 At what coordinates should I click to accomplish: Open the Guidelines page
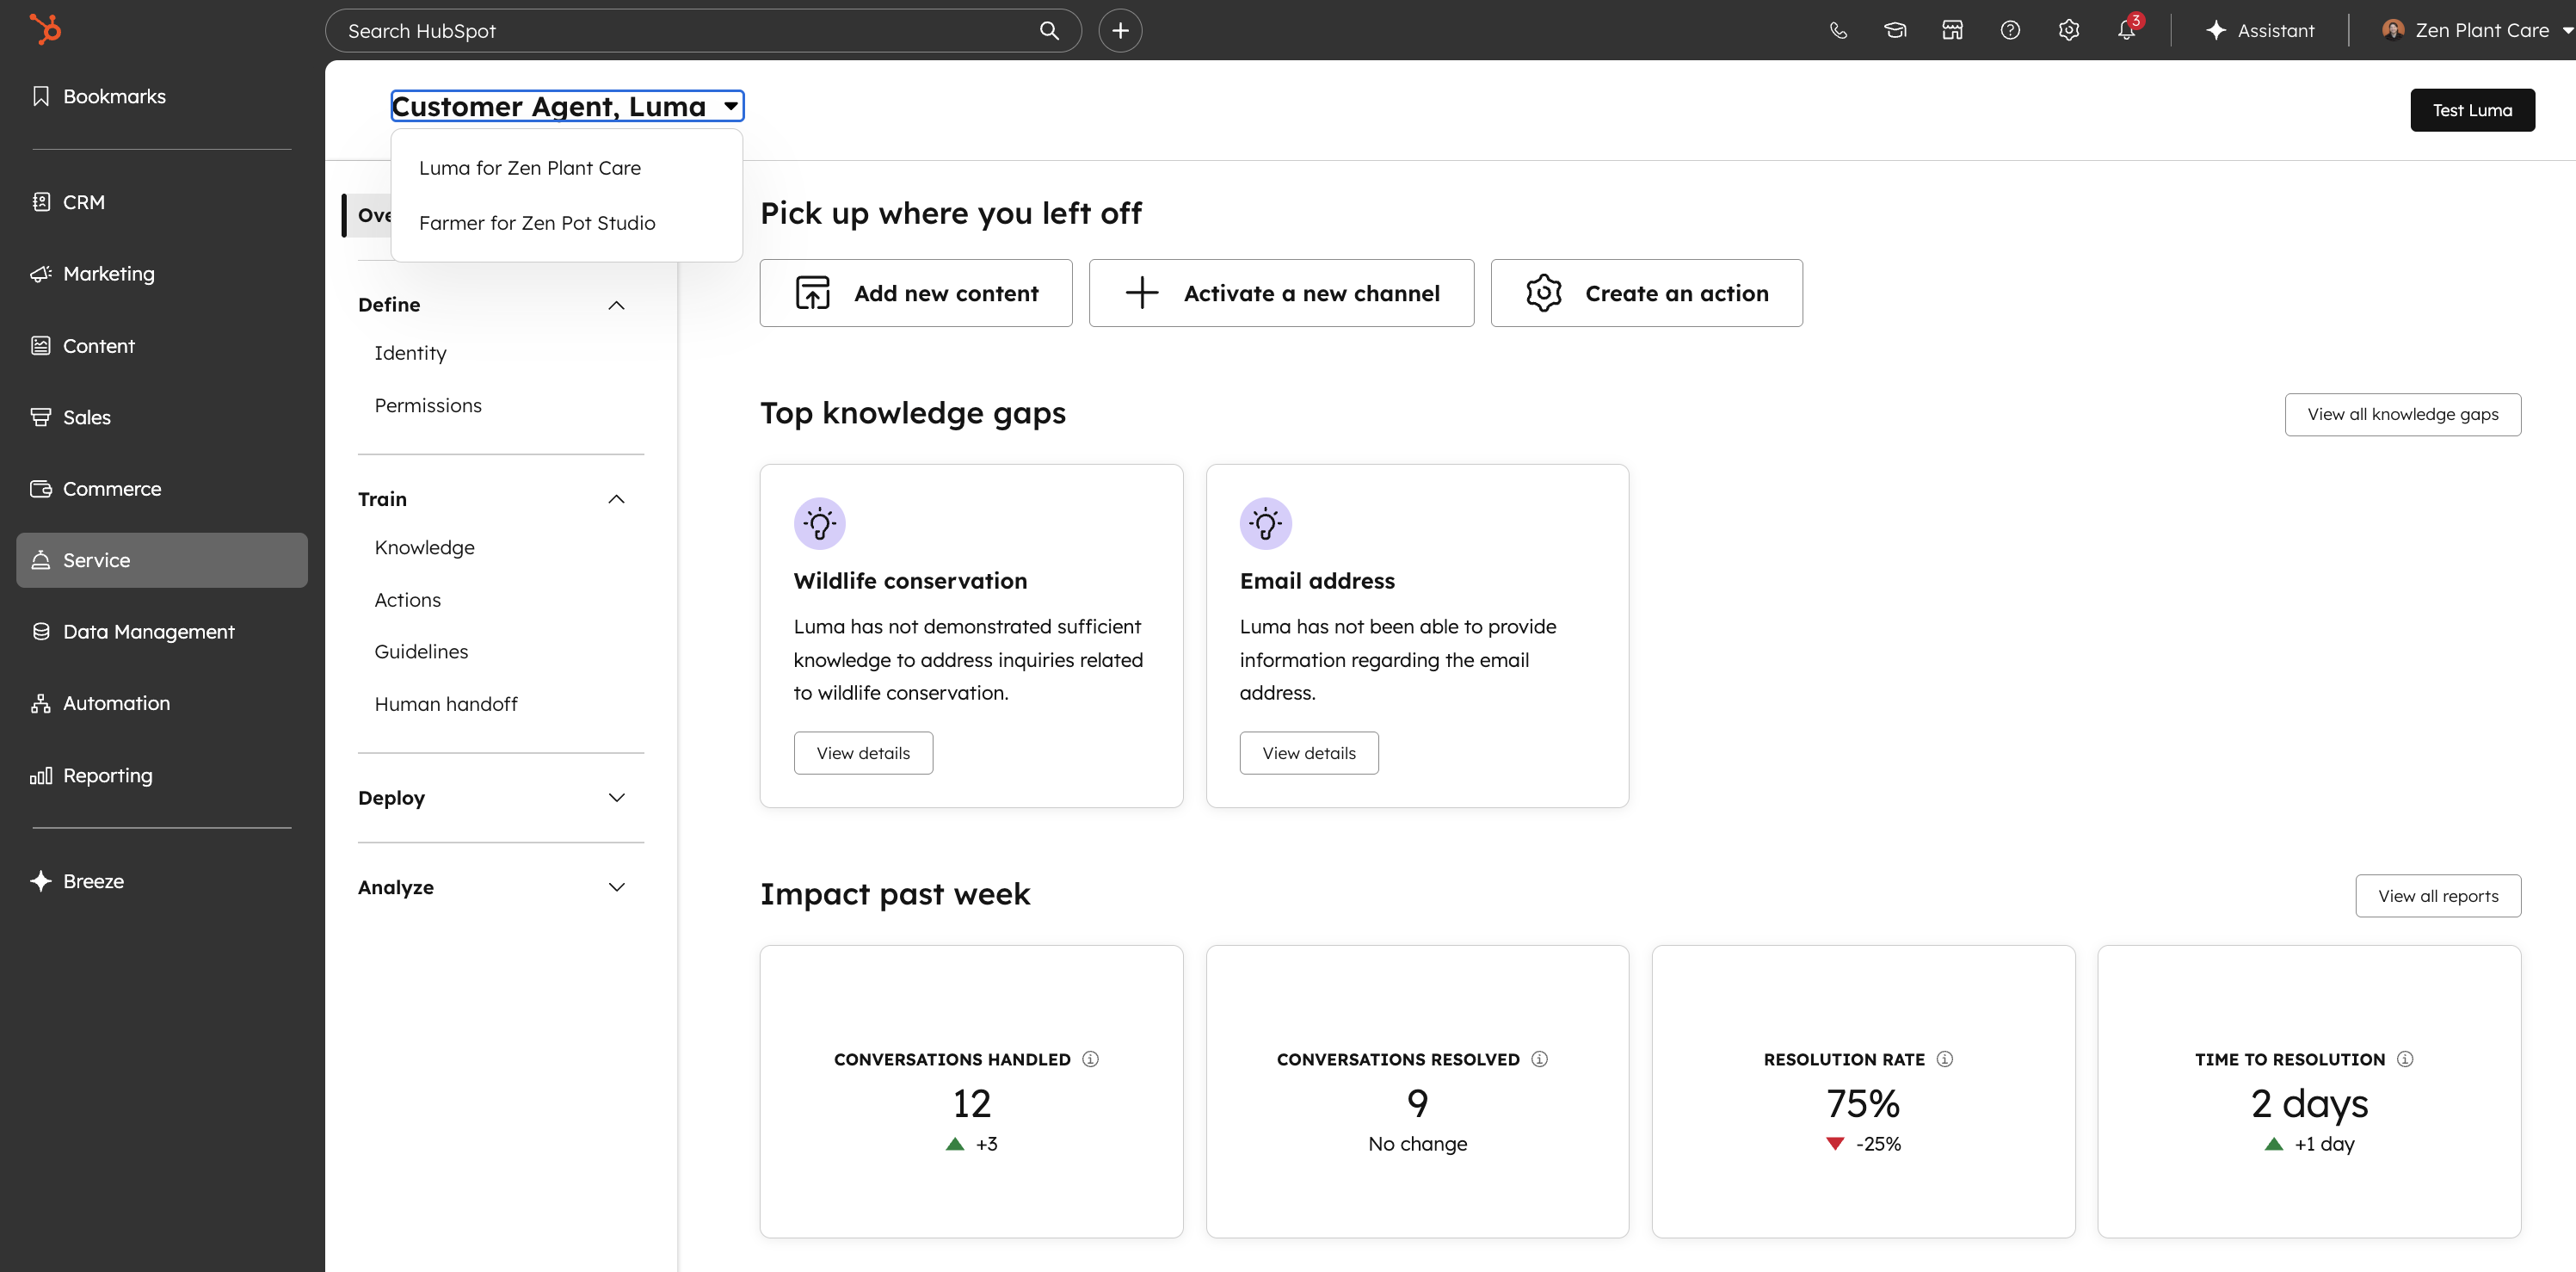point(421,652)
